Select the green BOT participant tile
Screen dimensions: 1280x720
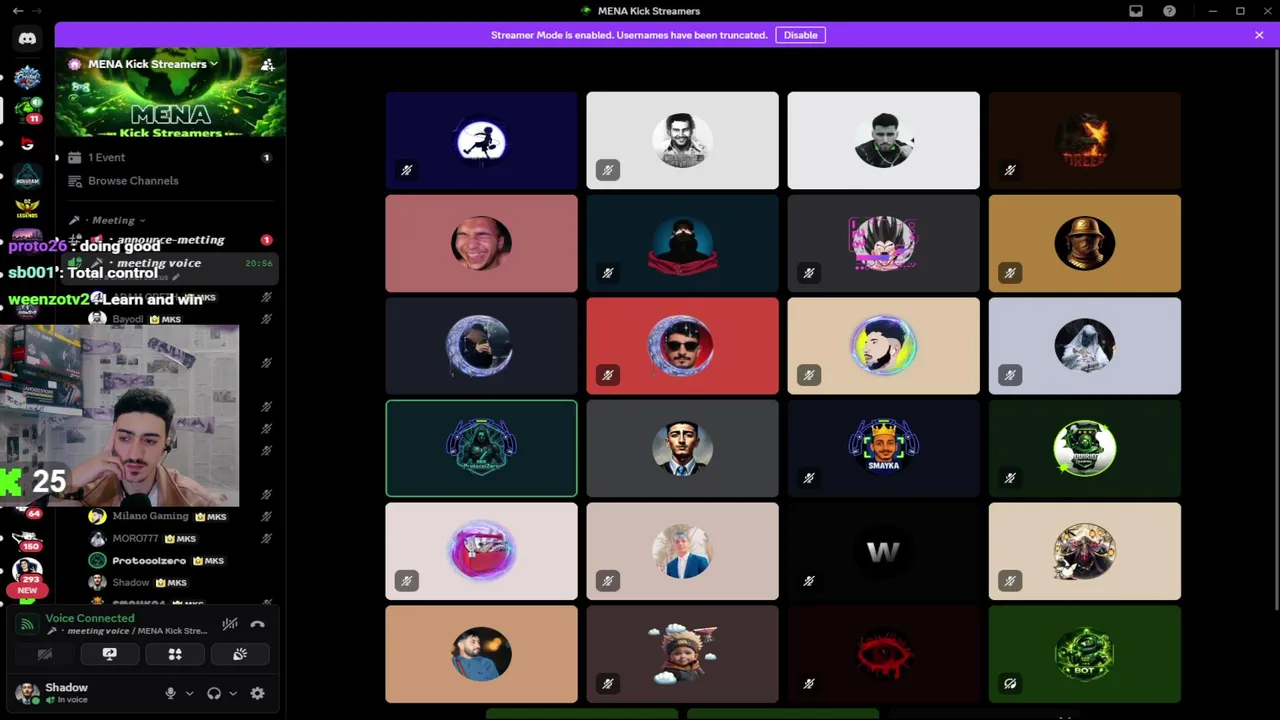[1084, 654]
